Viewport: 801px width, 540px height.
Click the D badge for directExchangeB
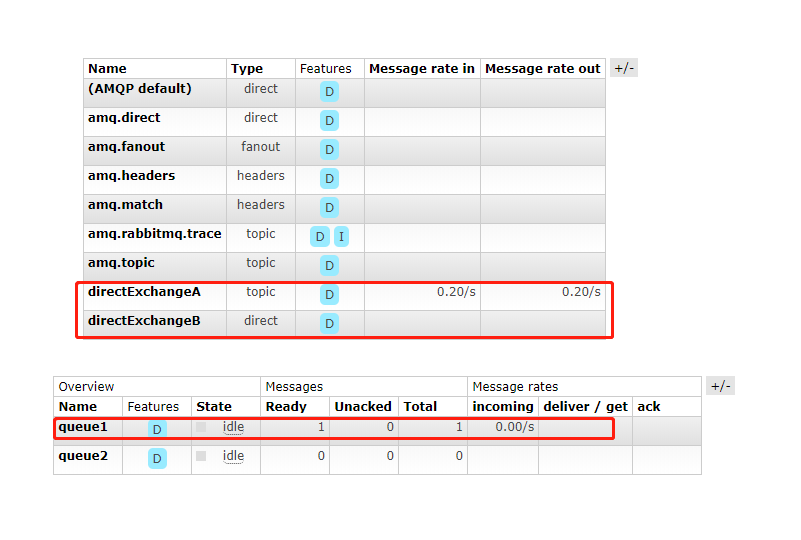coord(329,323)
